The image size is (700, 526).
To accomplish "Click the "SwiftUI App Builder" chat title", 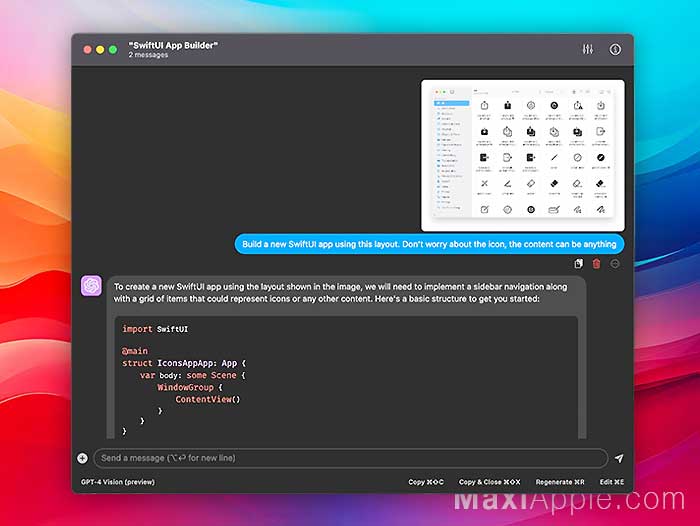I will (x=173, y=45).
